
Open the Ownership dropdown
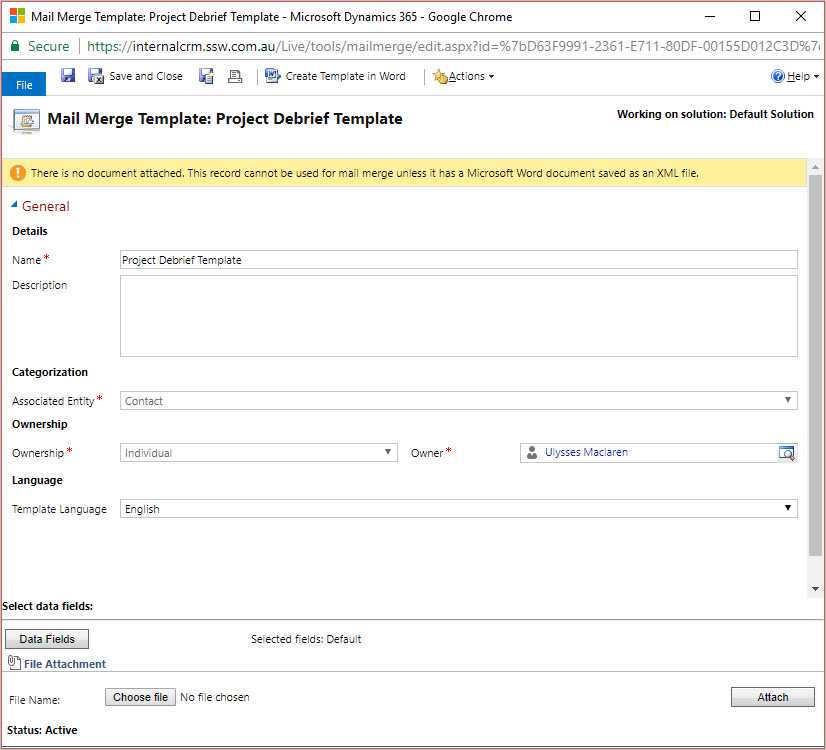click(258, 453)
